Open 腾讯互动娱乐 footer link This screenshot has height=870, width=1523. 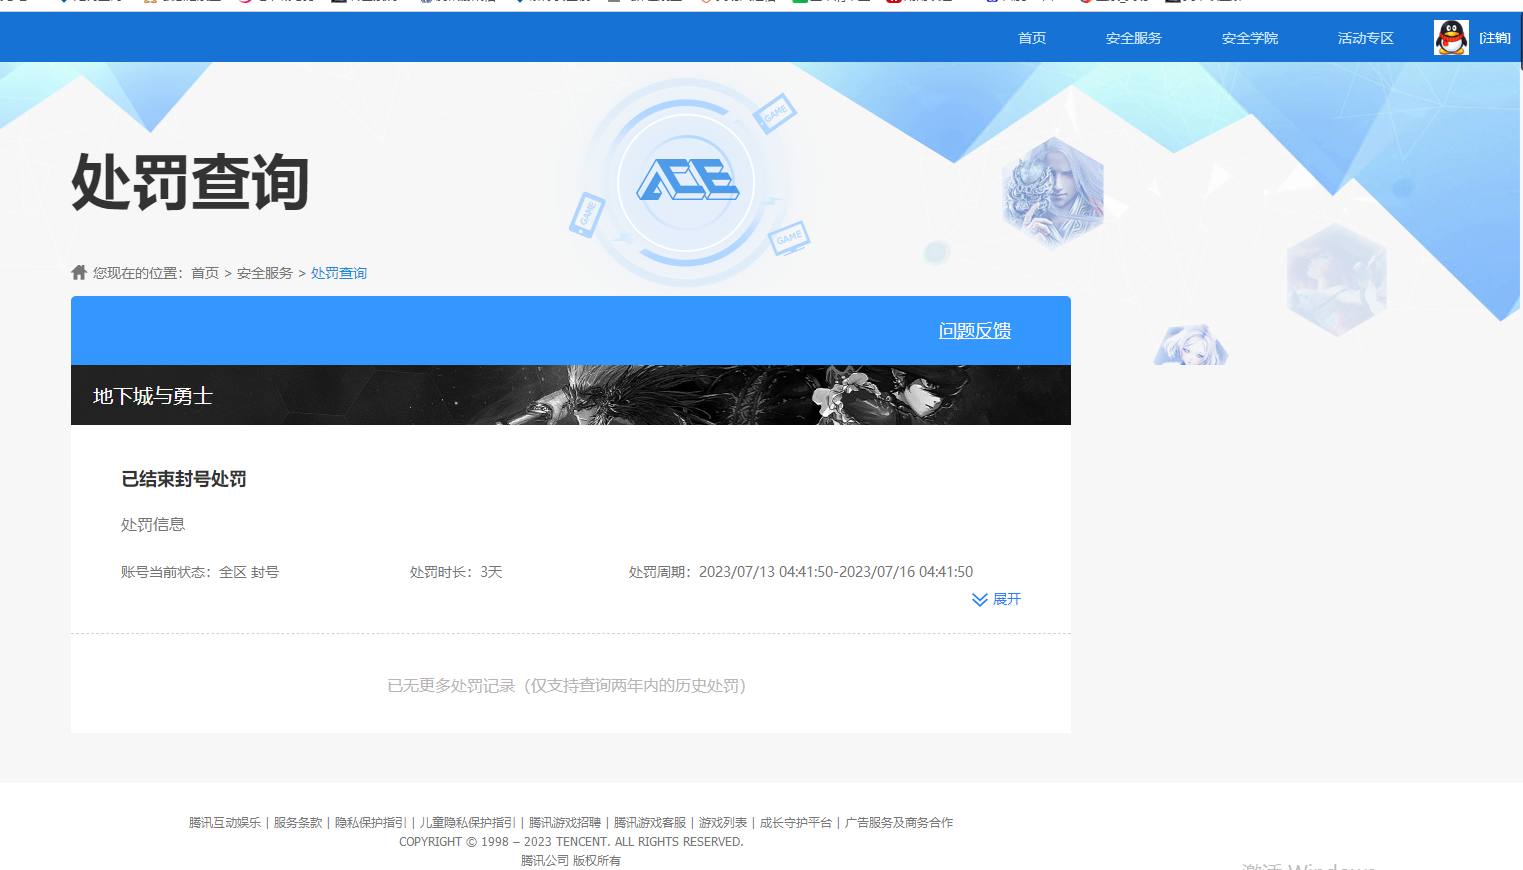[x=225, y=822]
